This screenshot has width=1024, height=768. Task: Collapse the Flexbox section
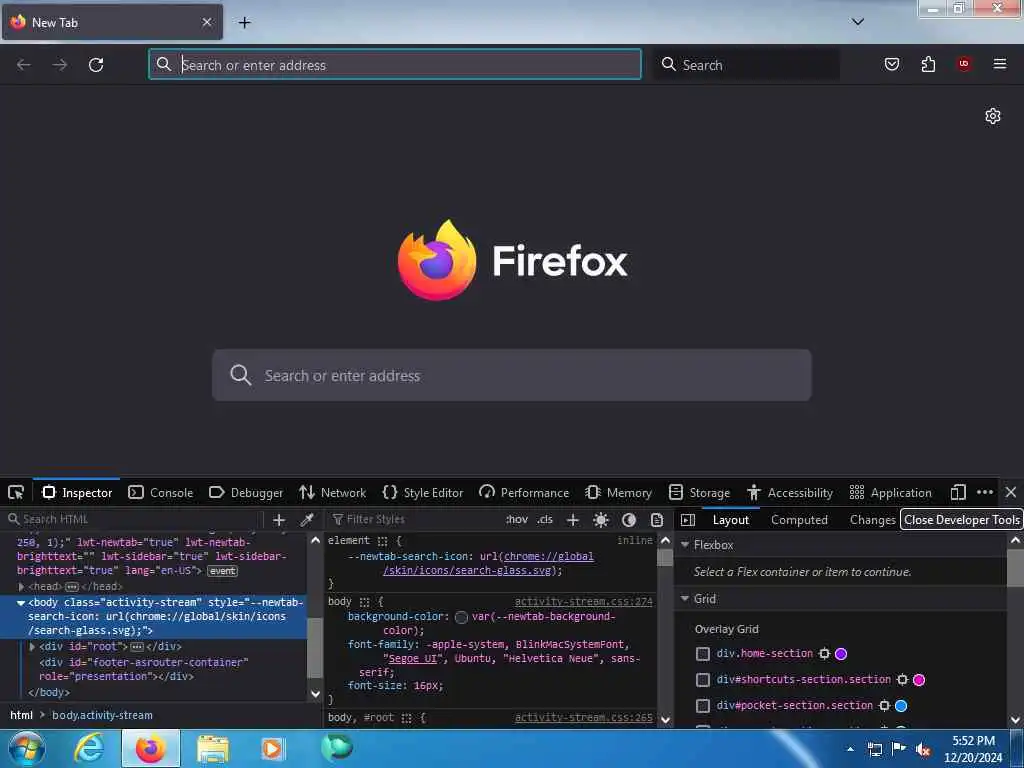coord(685,544)
